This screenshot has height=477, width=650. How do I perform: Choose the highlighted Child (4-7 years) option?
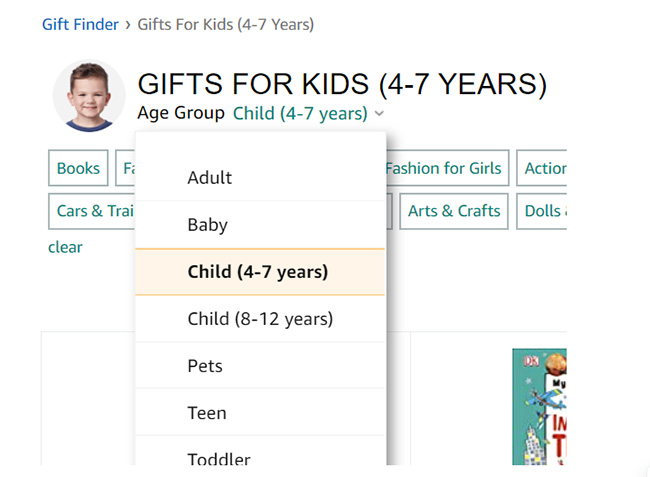click(x=257, y=271)
